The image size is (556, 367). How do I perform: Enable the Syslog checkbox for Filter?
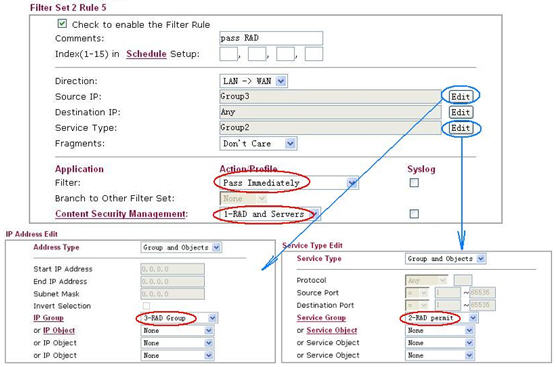(414, 183)
